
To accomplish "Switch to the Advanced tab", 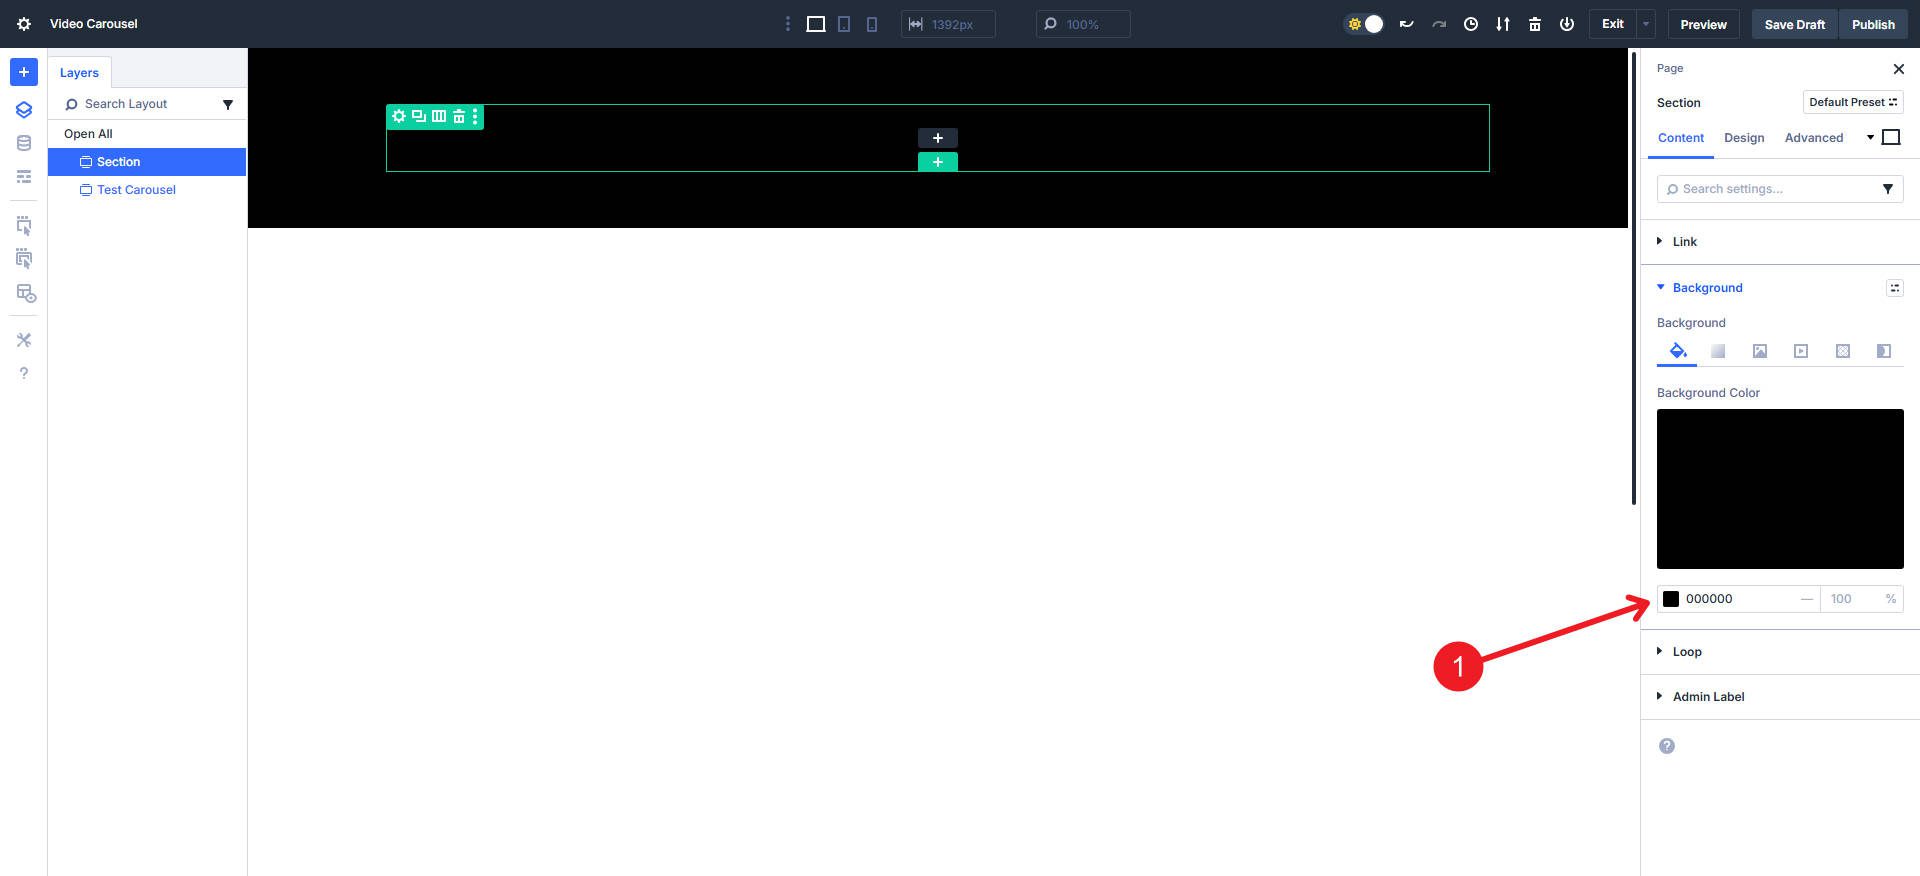I will 1813,138.
